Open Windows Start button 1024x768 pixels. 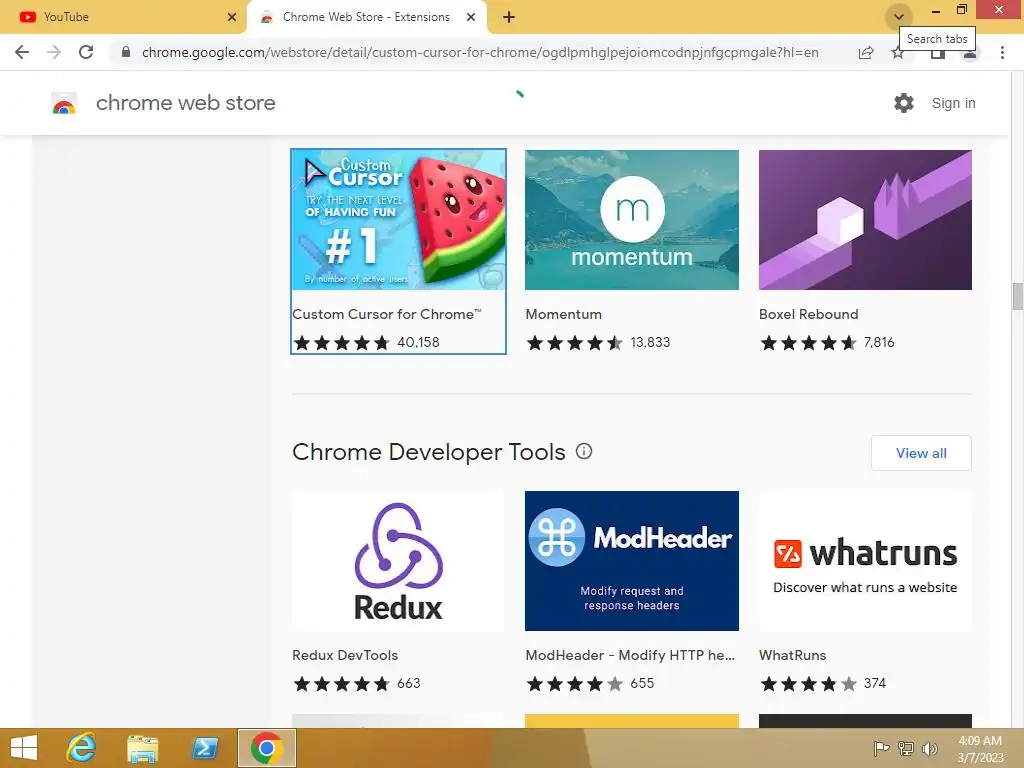(24, 748)
